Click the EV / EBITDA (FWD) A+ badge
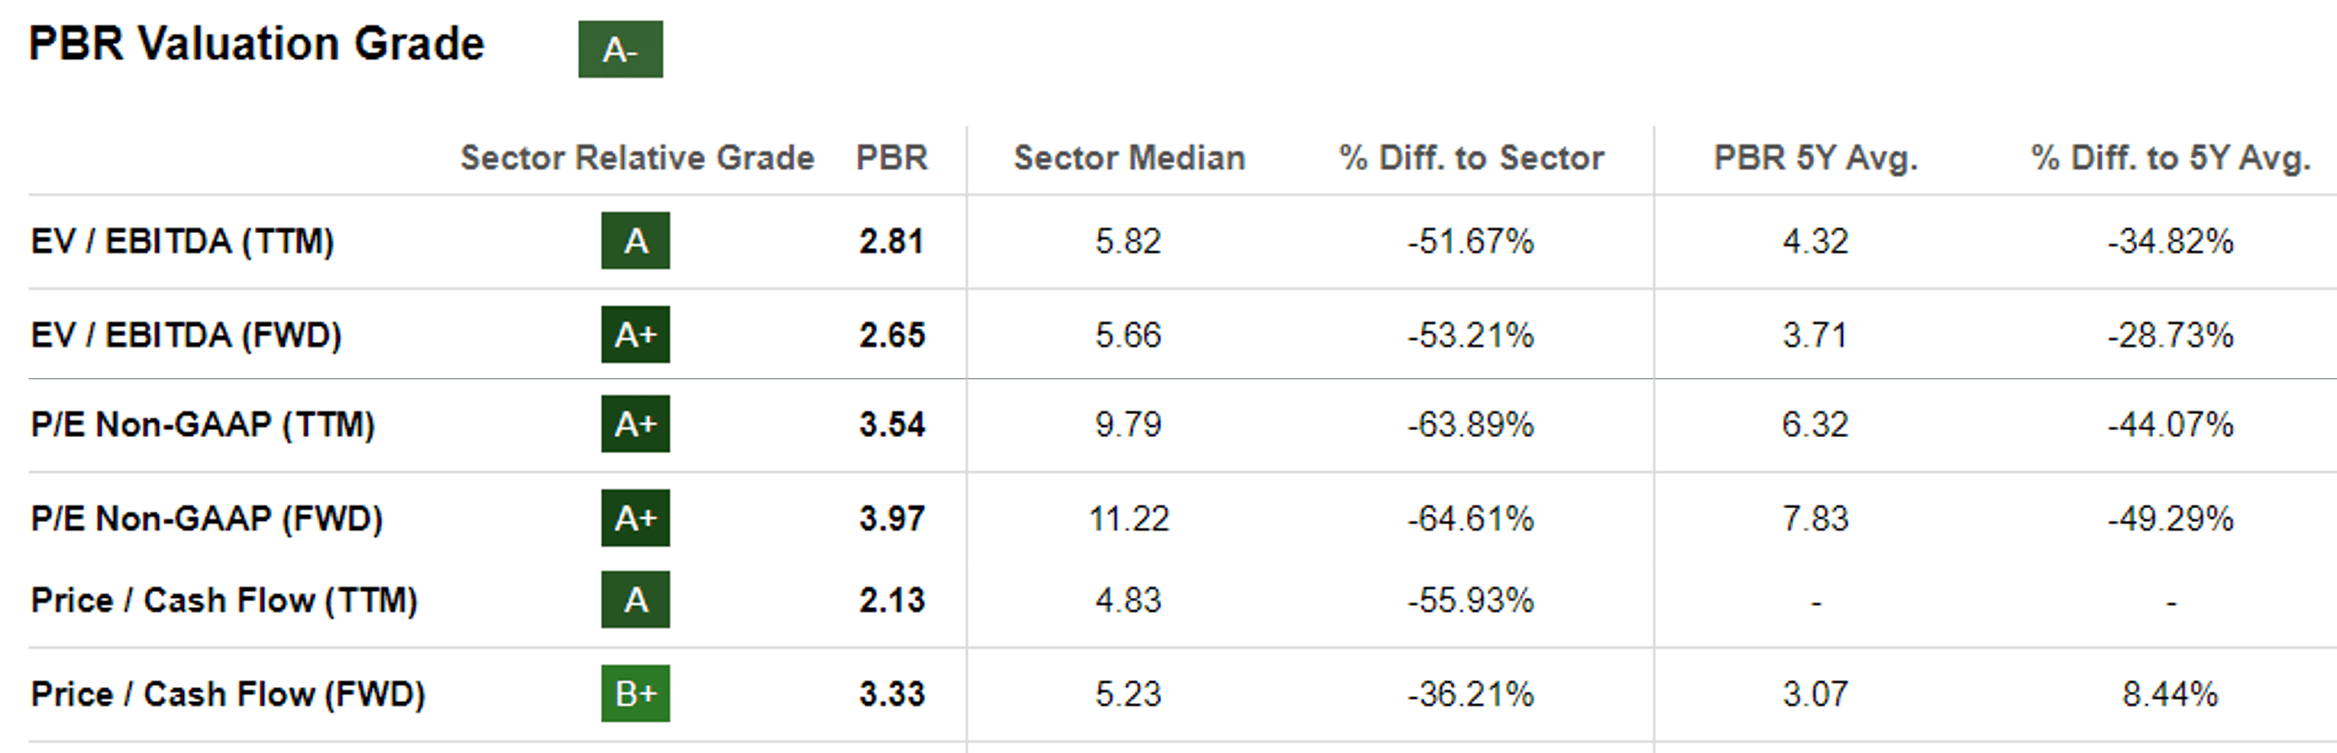Image resolution: width=2337 pixels, height=753 pixels. (635, 334)
